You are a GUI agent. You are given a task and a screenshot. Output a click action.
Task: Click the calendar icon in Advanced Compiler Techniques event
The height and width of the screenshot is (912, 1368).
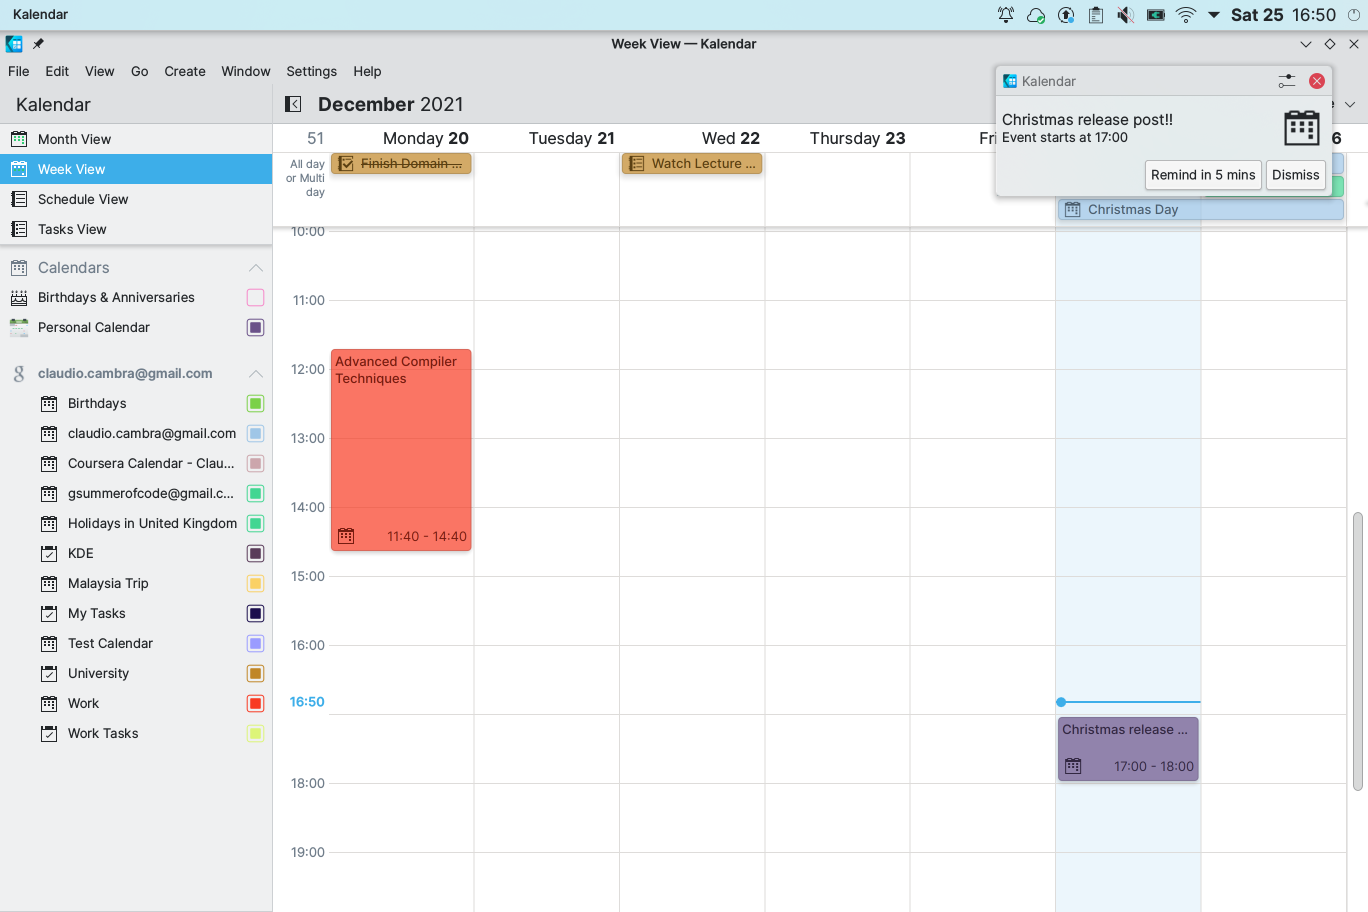point(346,536)
